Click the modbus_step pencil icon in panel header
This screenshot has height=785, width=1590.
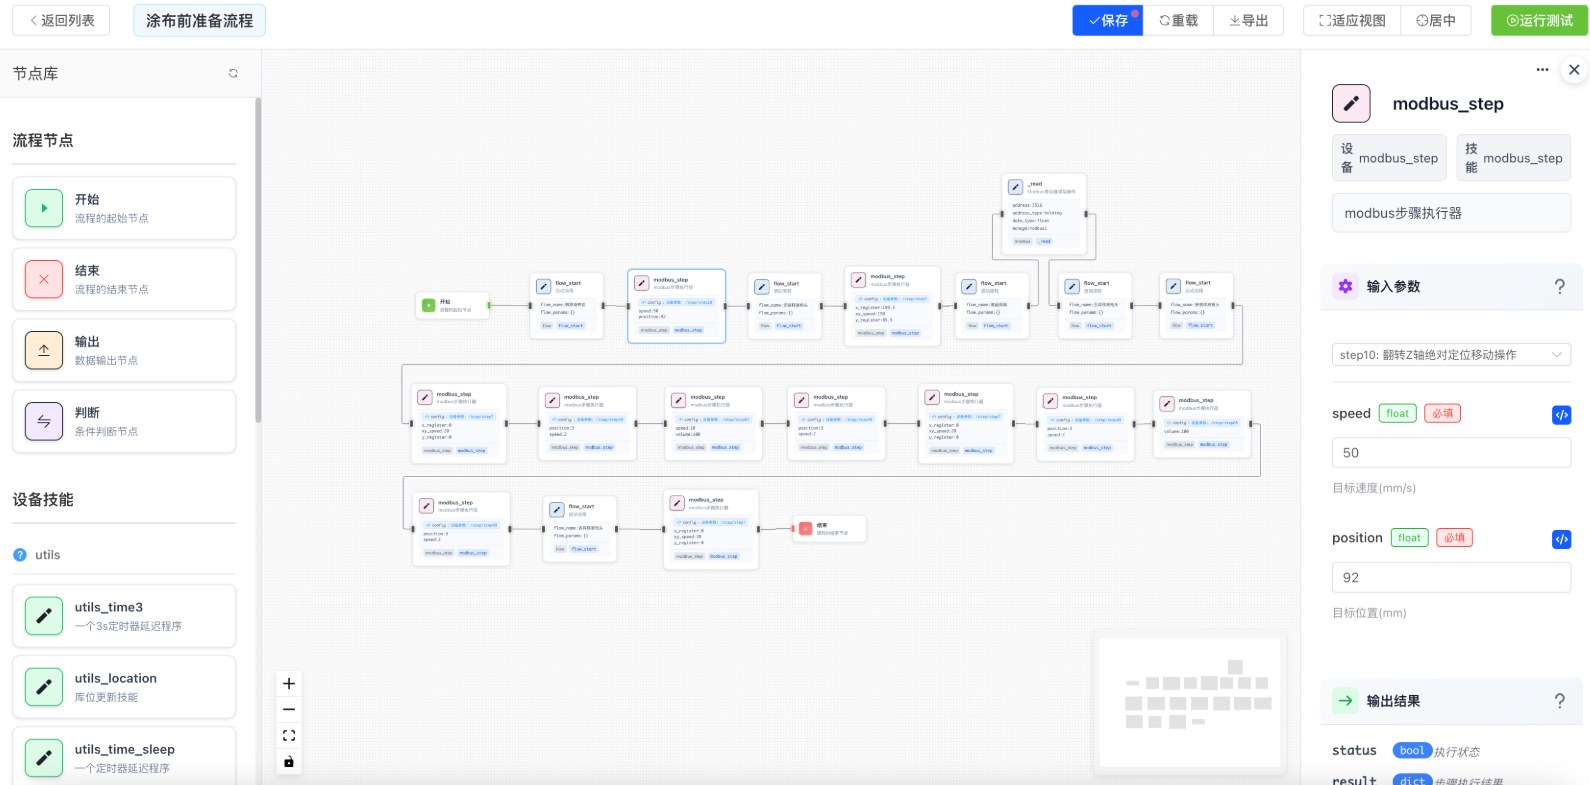[1351, 103]
